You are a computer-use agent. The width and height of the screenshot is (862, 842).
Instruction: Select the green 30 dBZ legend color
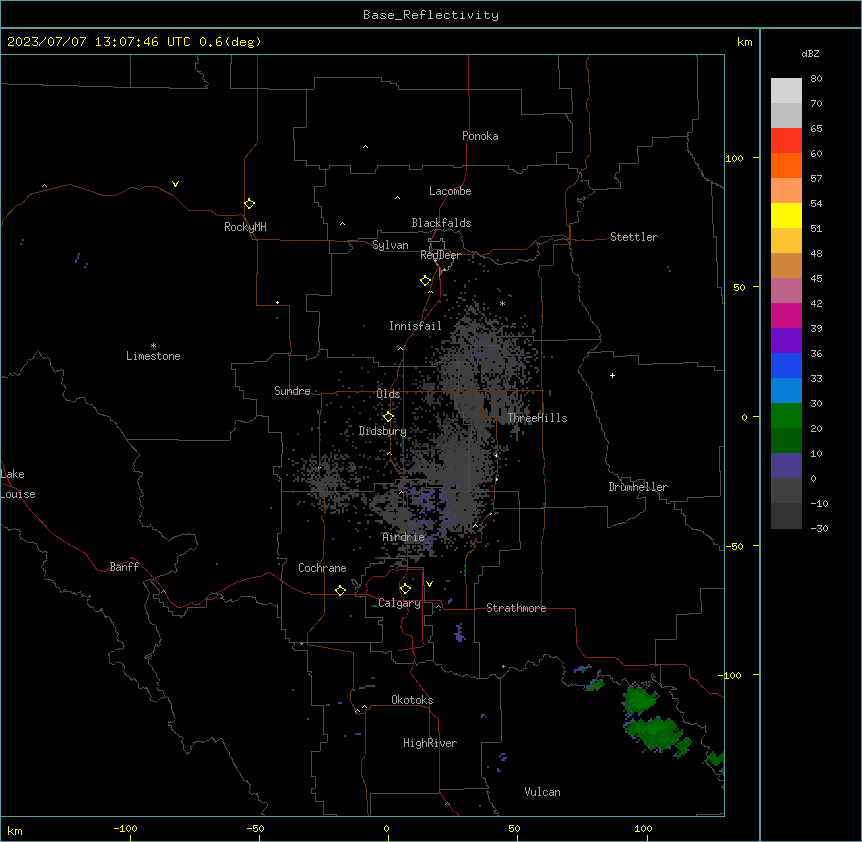coord(786,416)
